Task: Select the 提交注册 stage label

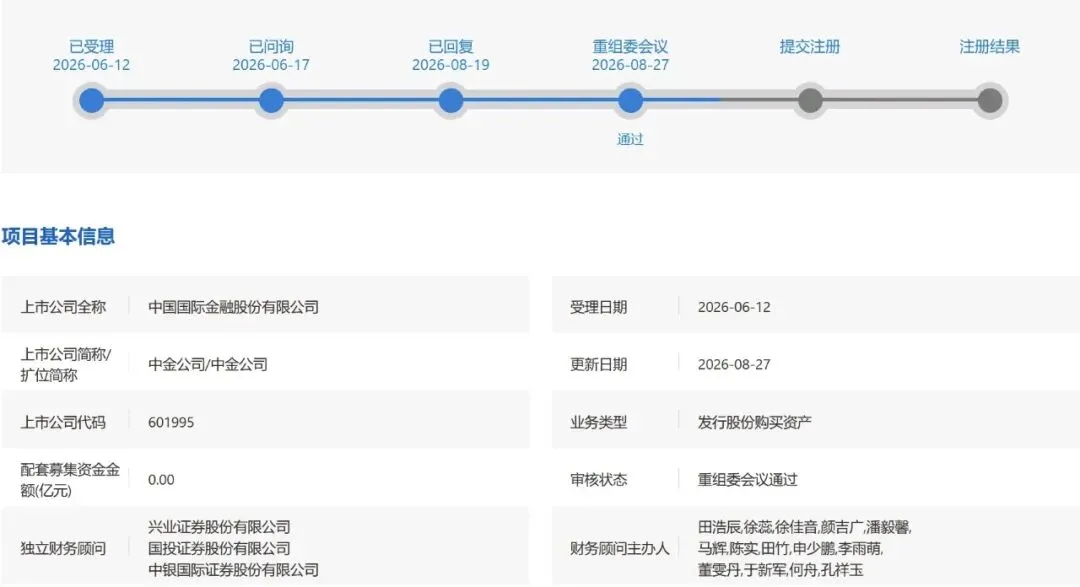Action: 810,46
